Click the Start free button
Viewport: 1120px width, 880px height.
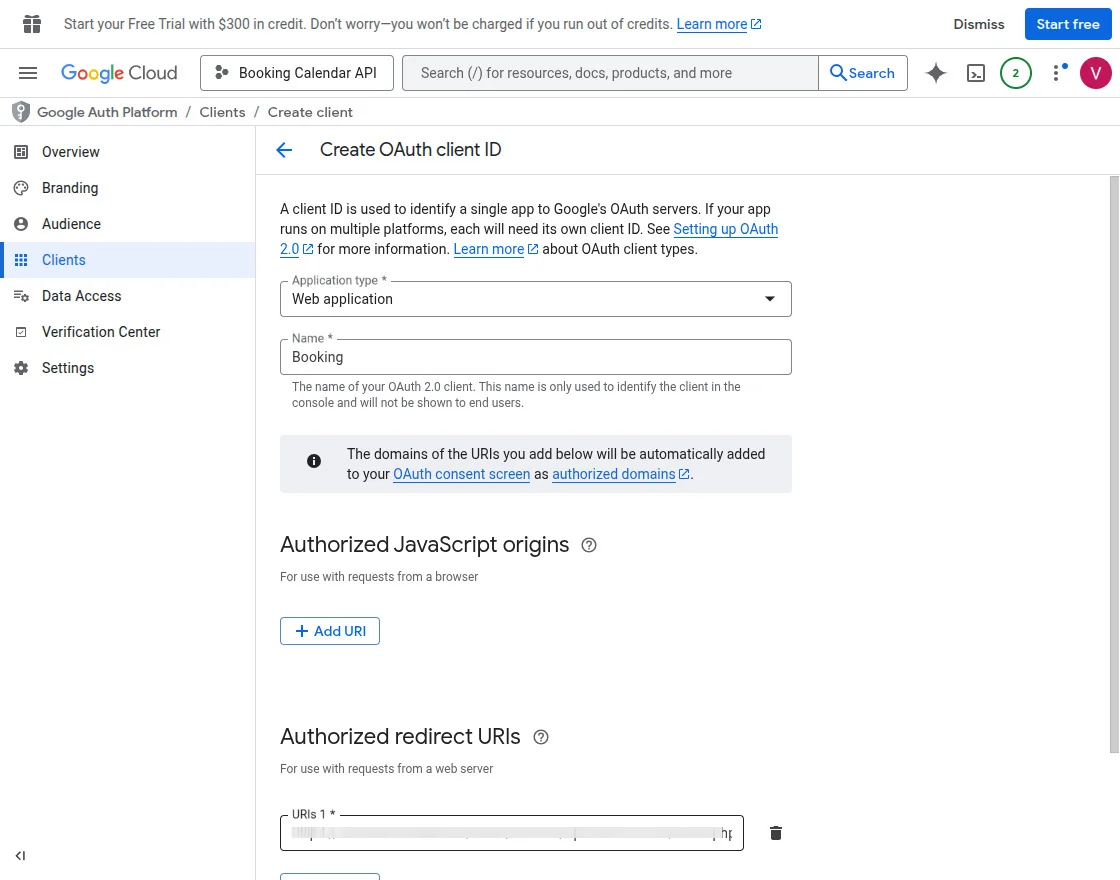(x=1068, y=23)
